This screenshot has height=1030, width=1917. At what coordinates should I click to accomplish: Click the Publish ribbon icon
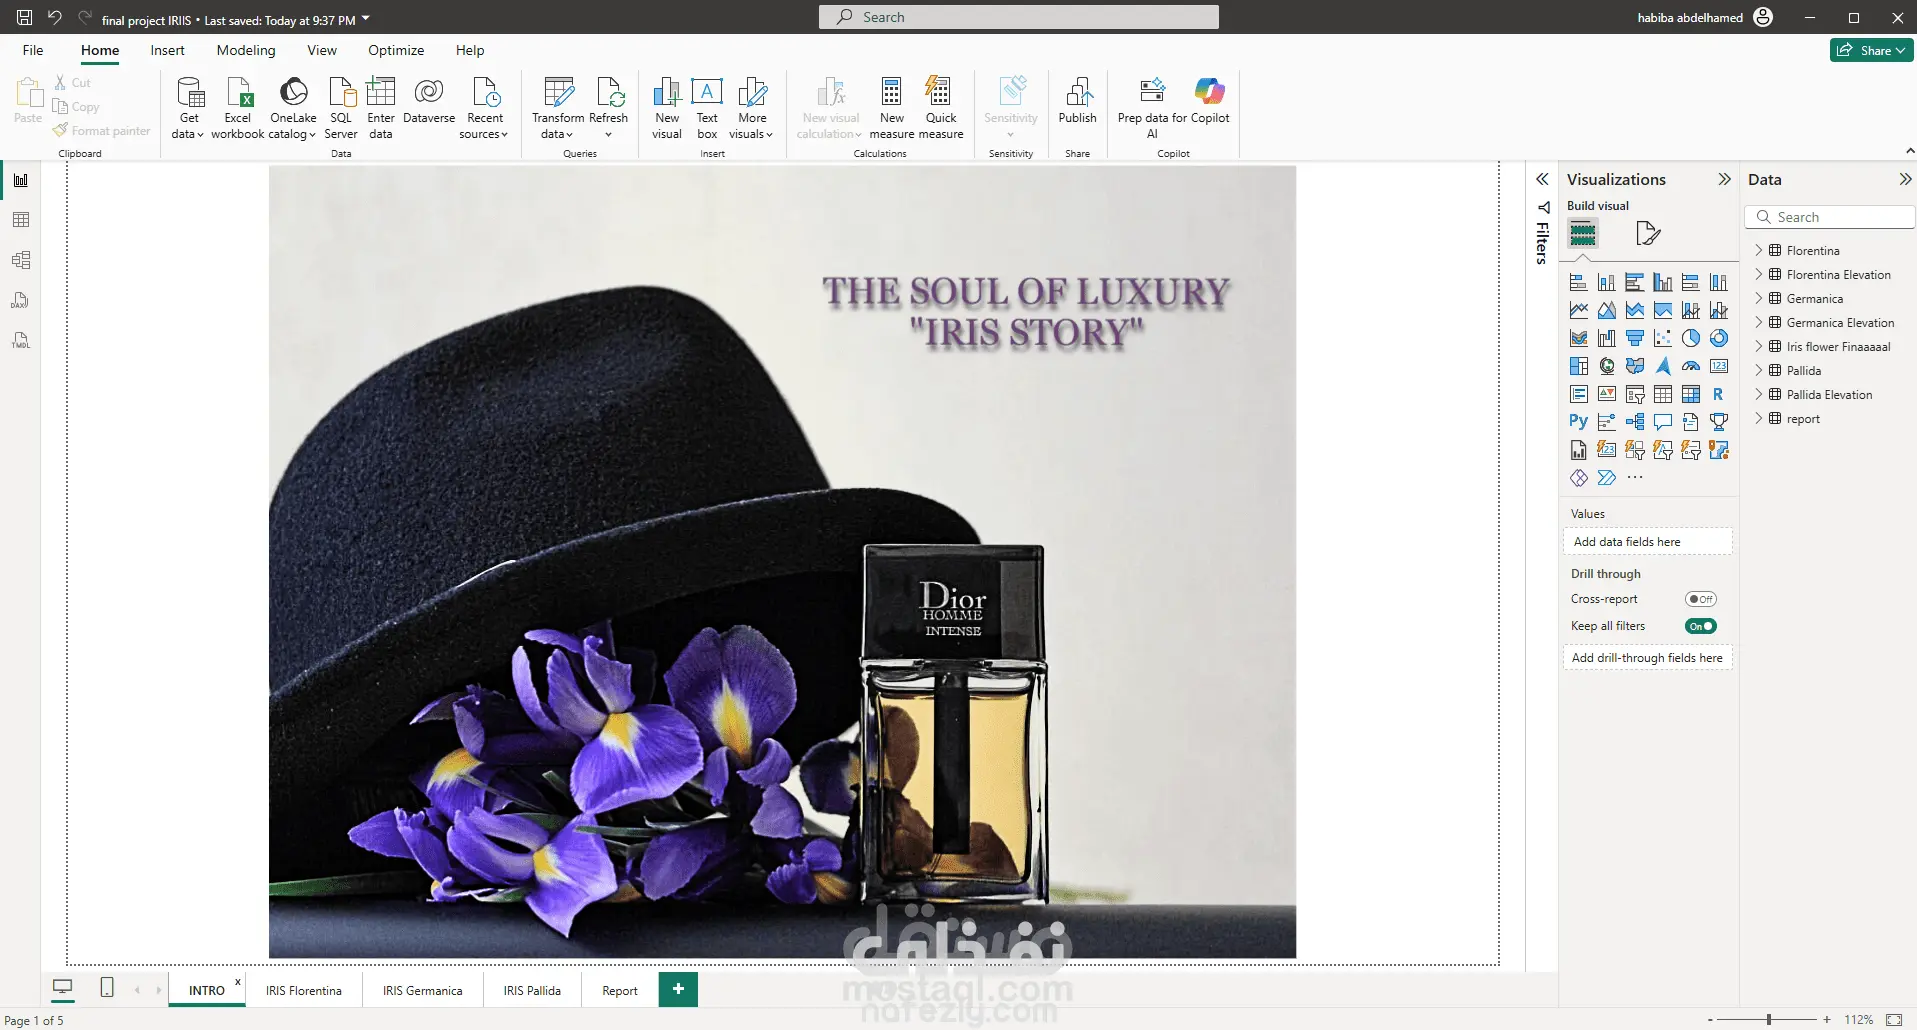click(x=1077, y=102)
